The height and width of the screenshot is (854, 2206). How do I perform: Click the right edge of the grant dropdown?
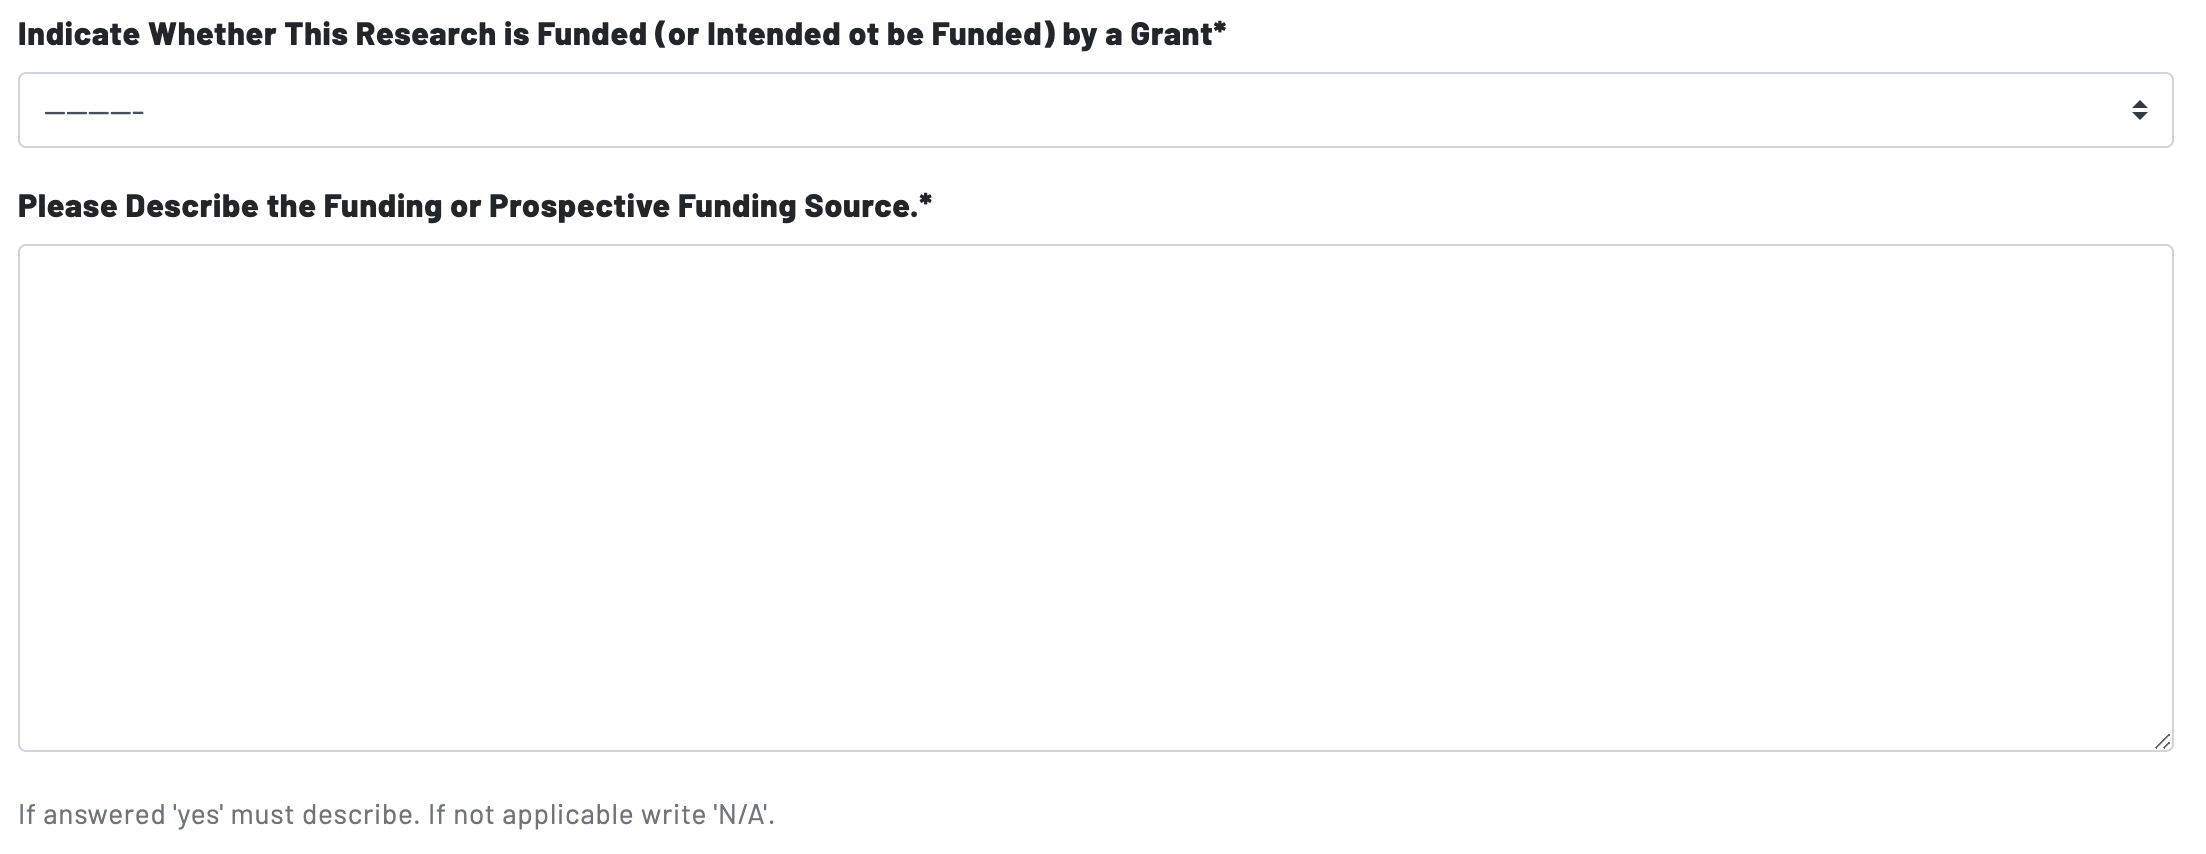(2160, 110)
